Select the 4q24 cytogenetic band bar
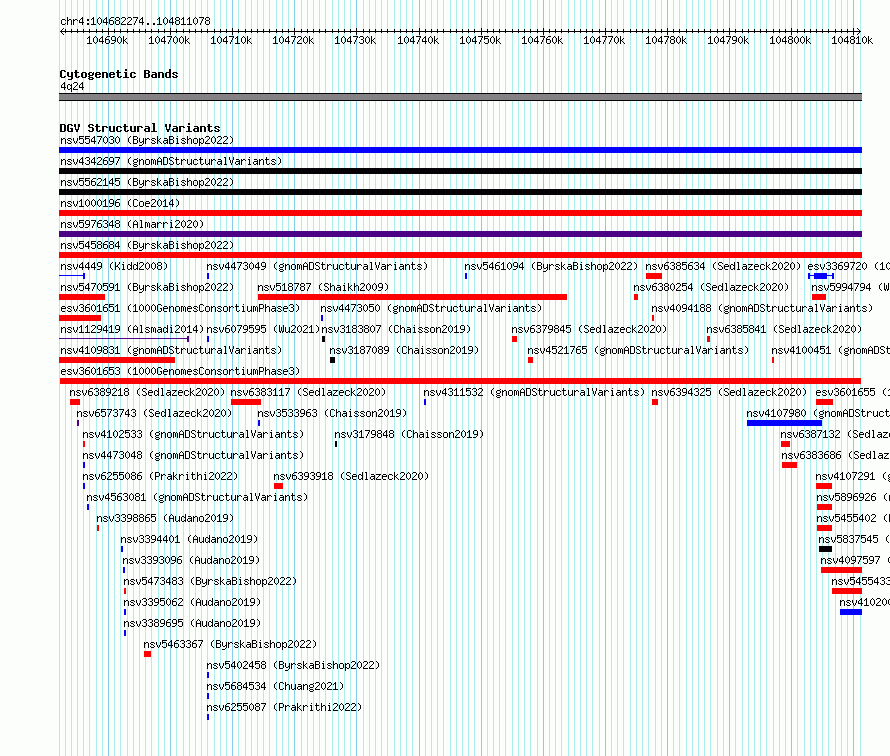890x756 pixels. point(460,97)
